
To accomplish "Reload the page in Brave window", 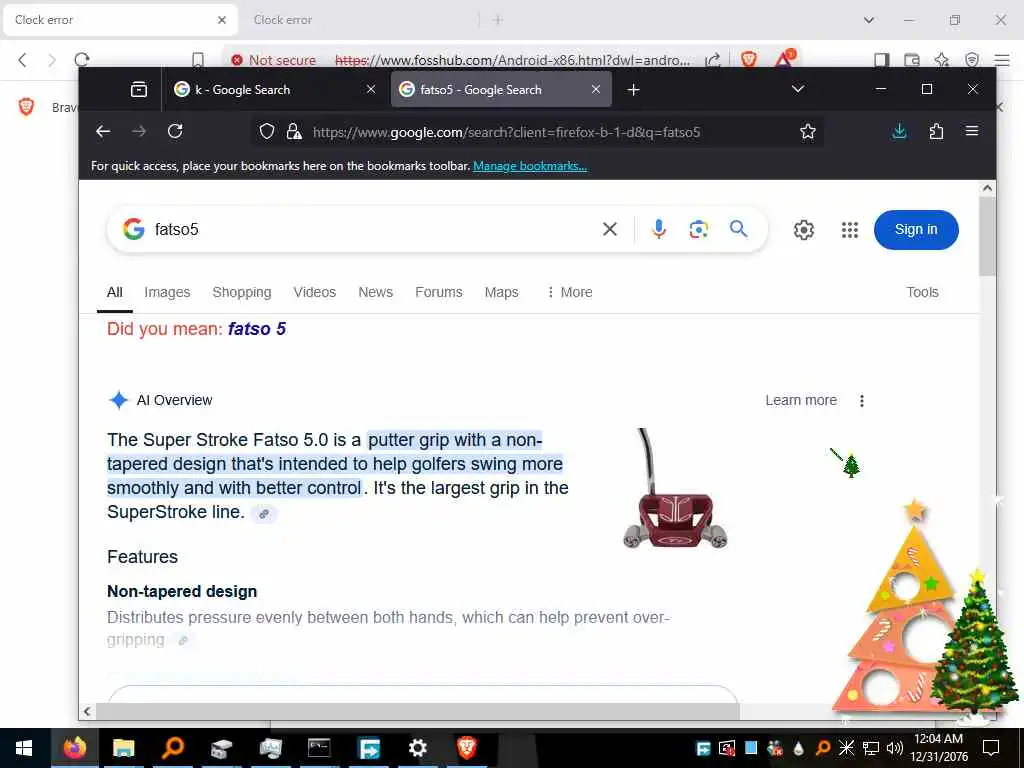I will pos(82,60).
